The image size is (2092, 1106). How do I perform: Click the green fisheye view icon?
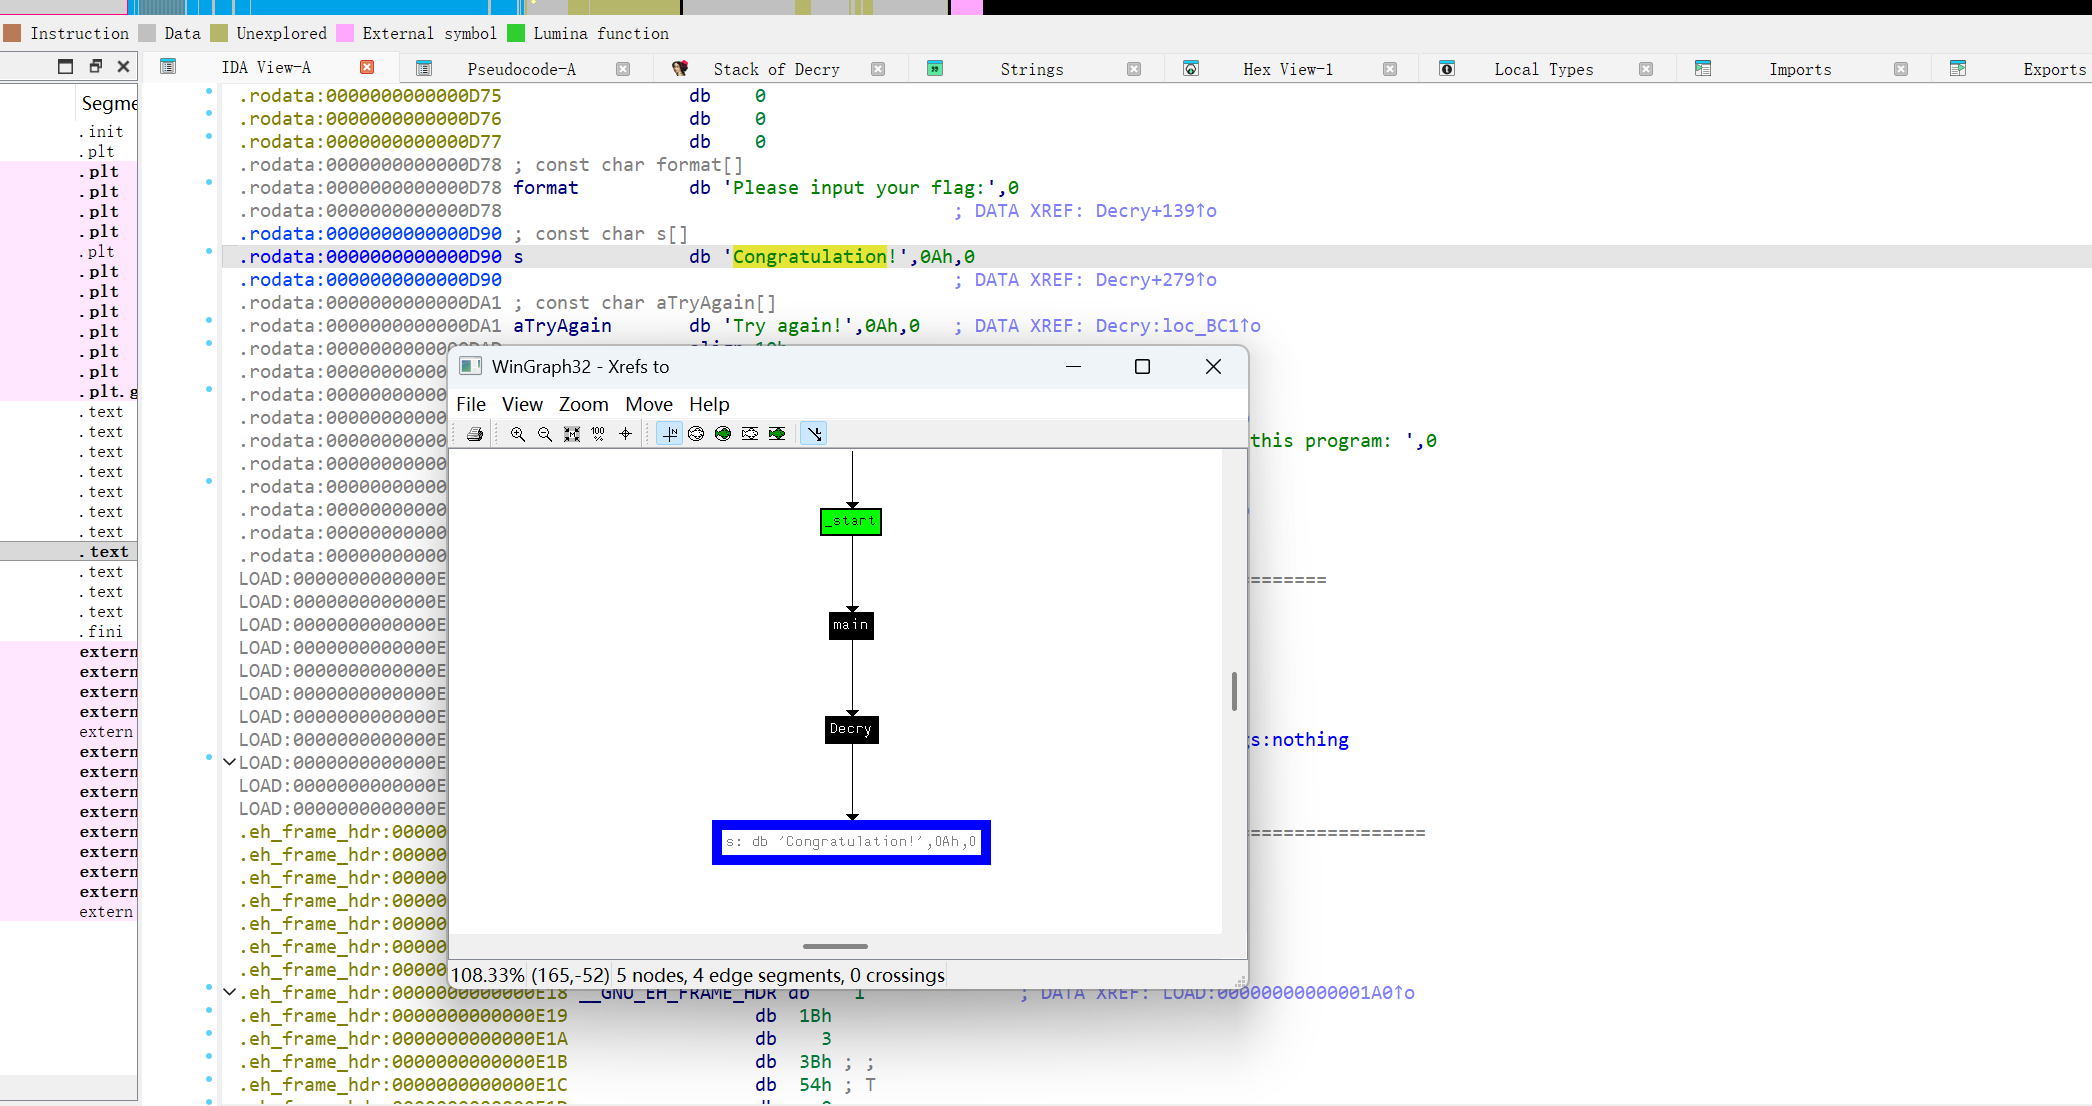pyautogui.click(x=723, y=434)
